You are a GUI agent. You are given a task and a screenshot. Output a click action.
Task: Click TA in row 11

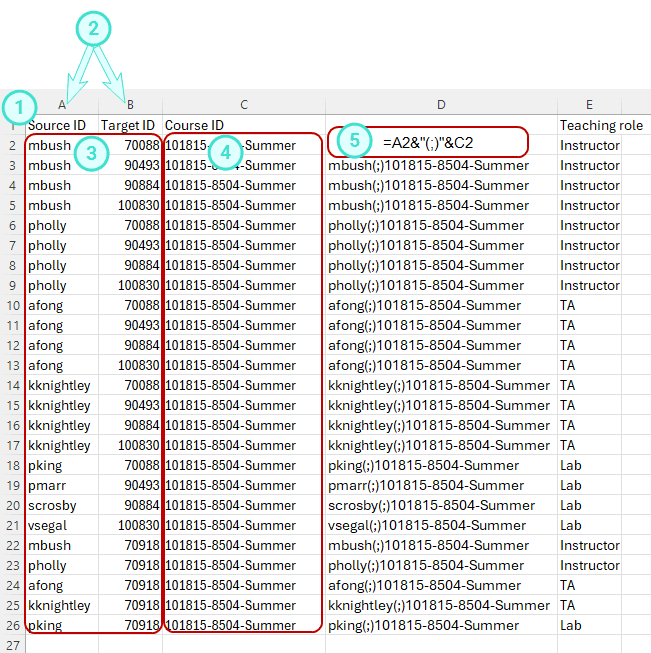pyautogui.click(x=589, y=325)
